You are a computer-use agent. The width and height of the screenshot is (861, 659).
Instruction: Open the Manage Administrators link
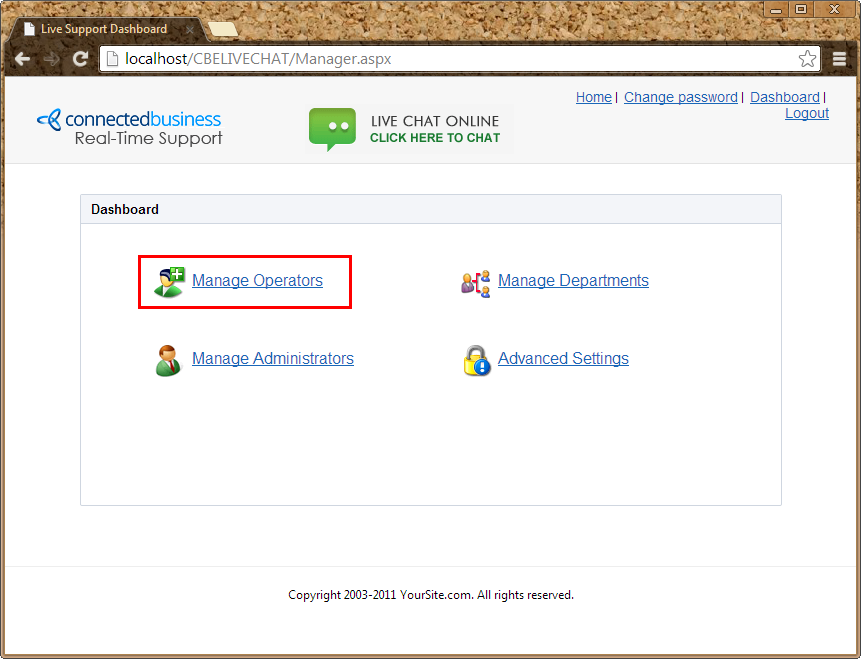click(x=272, y=359)
